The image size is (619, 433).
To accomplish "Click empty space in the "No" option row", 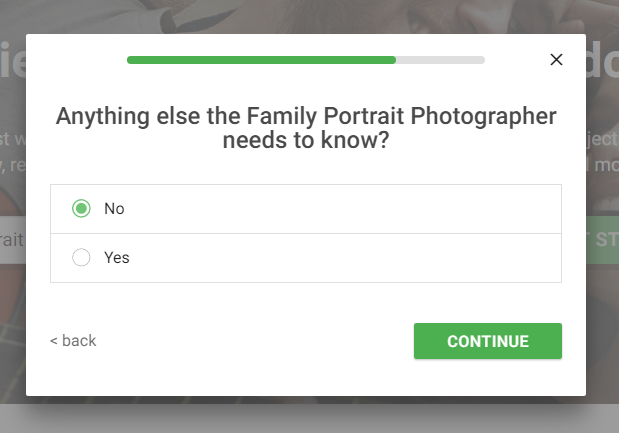I will 336,209.
